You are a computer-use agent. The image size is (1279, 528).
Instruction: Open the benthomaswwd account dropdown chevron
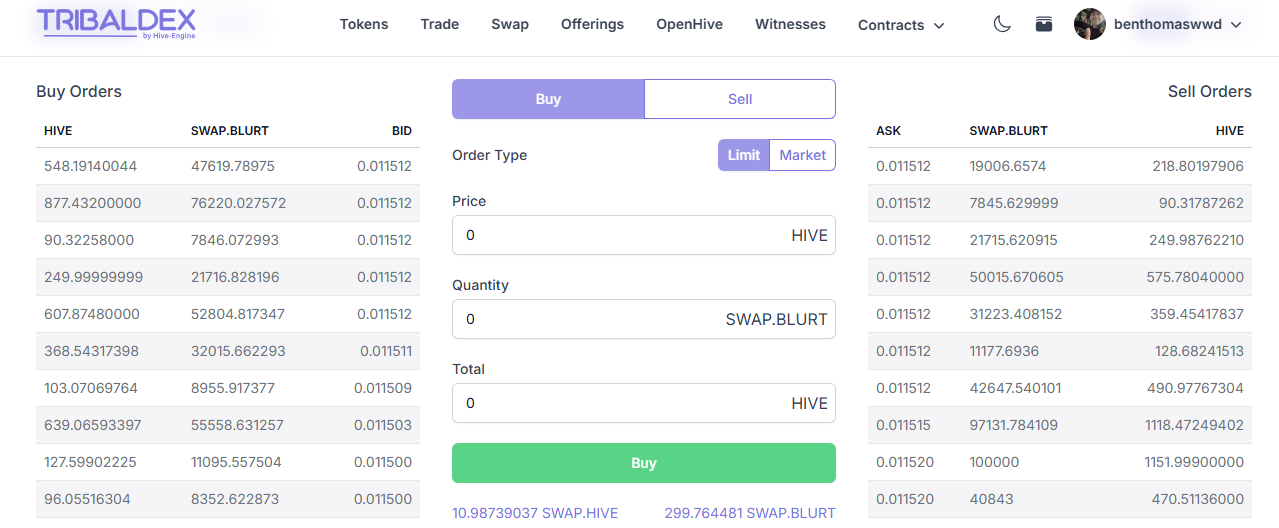(x=1237, y=25)
